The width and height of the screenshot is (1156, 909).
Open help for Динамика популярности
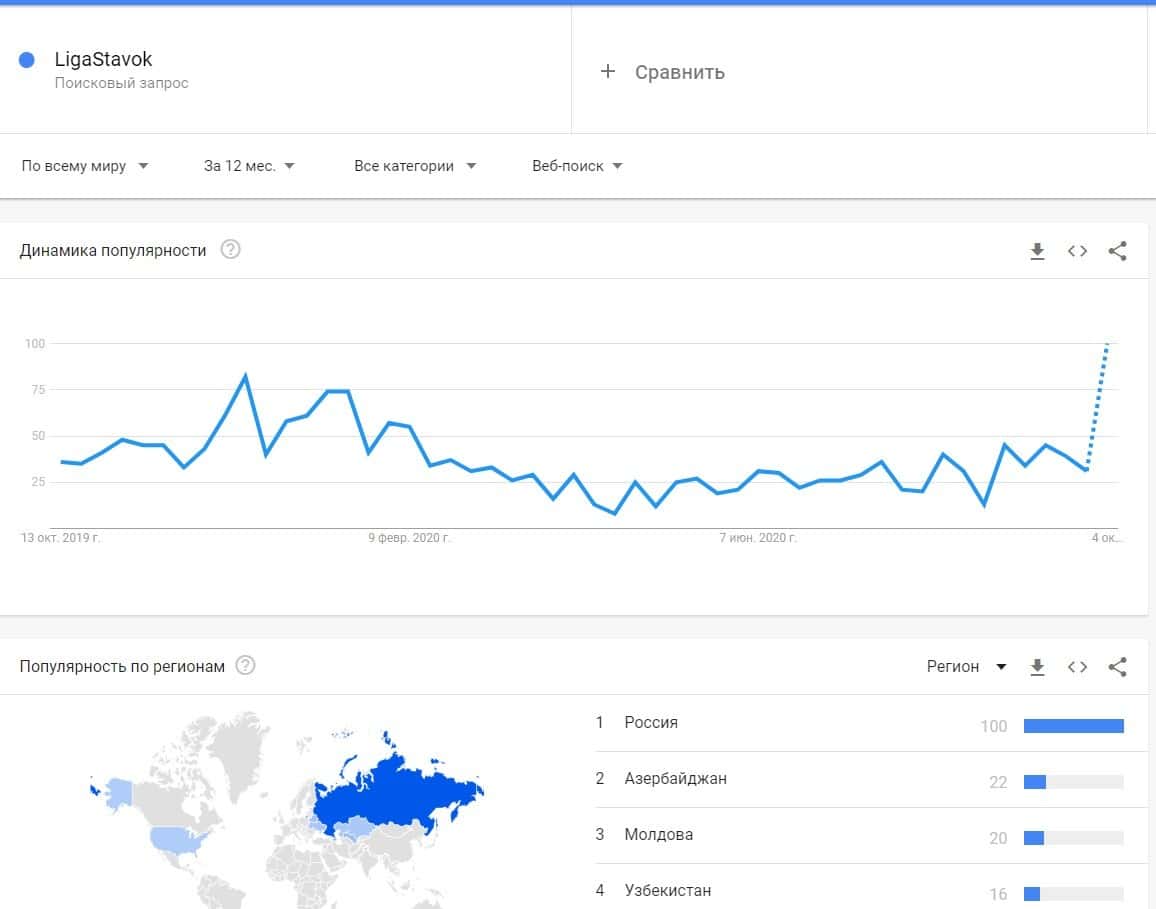click(x=230, y=250)
